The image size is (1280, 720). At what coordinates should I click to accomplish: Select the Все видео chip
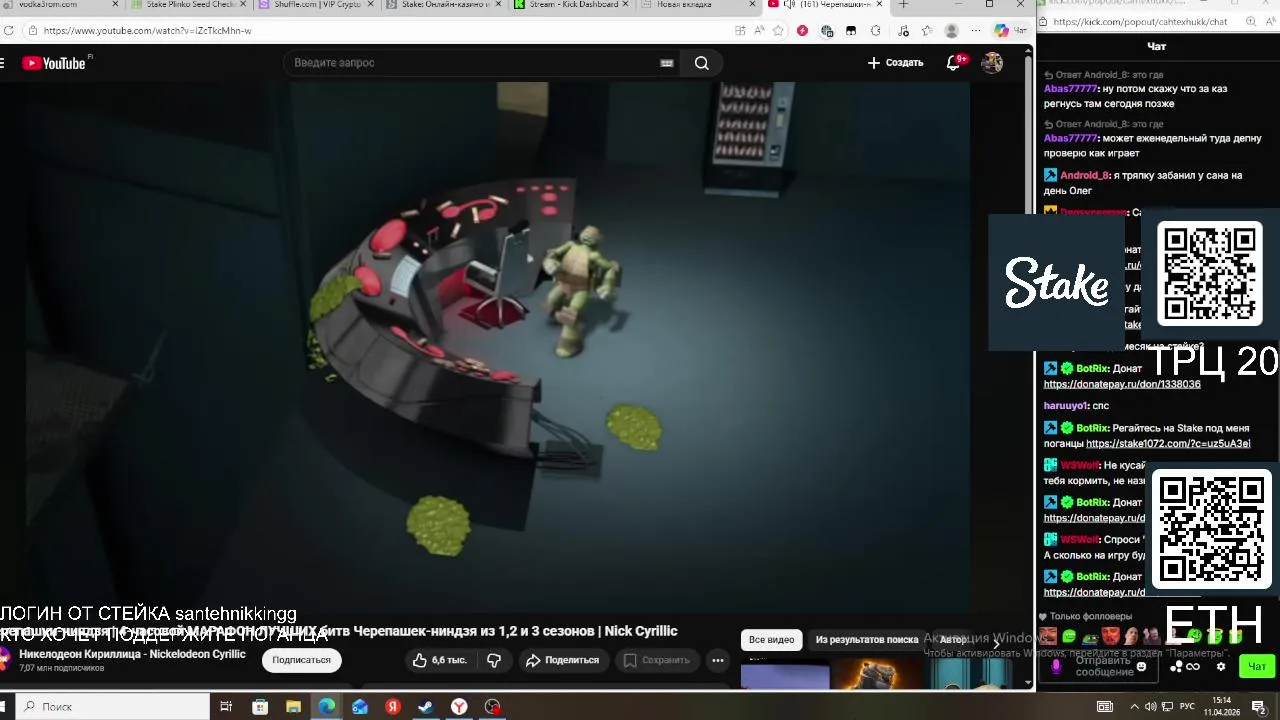coord(771,640)
